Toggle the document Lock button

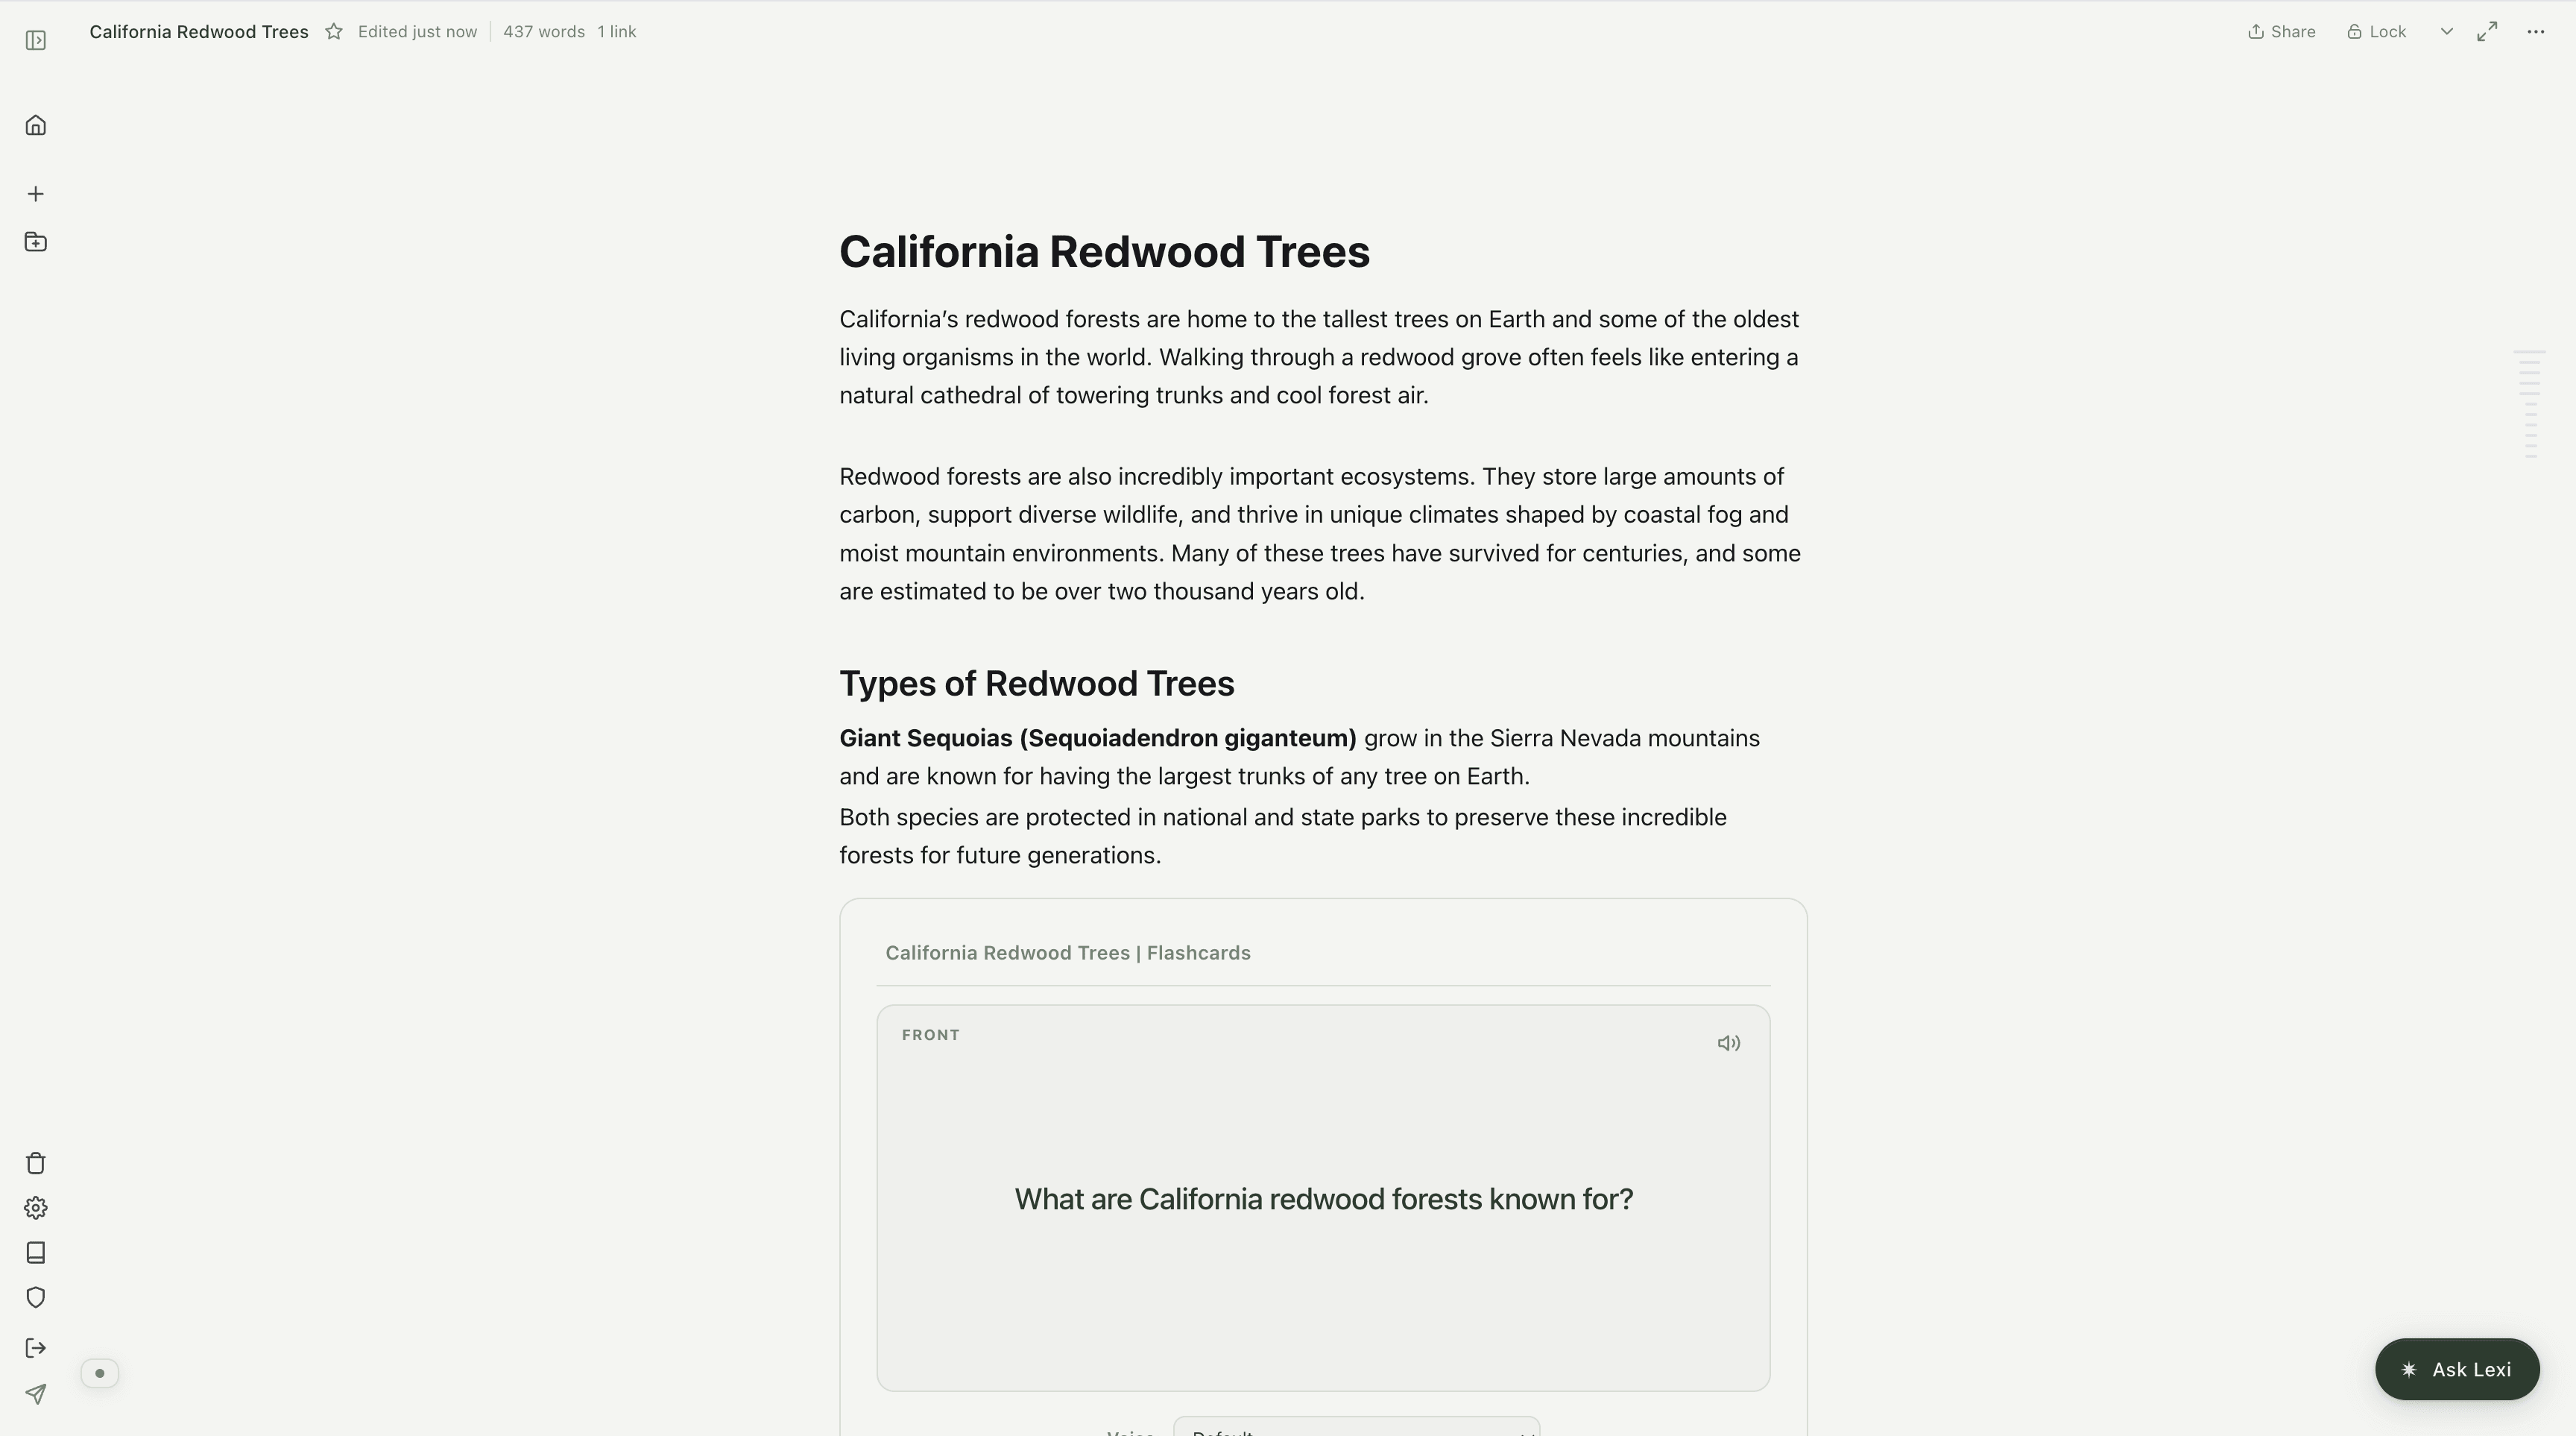[x=2376, y=32]
